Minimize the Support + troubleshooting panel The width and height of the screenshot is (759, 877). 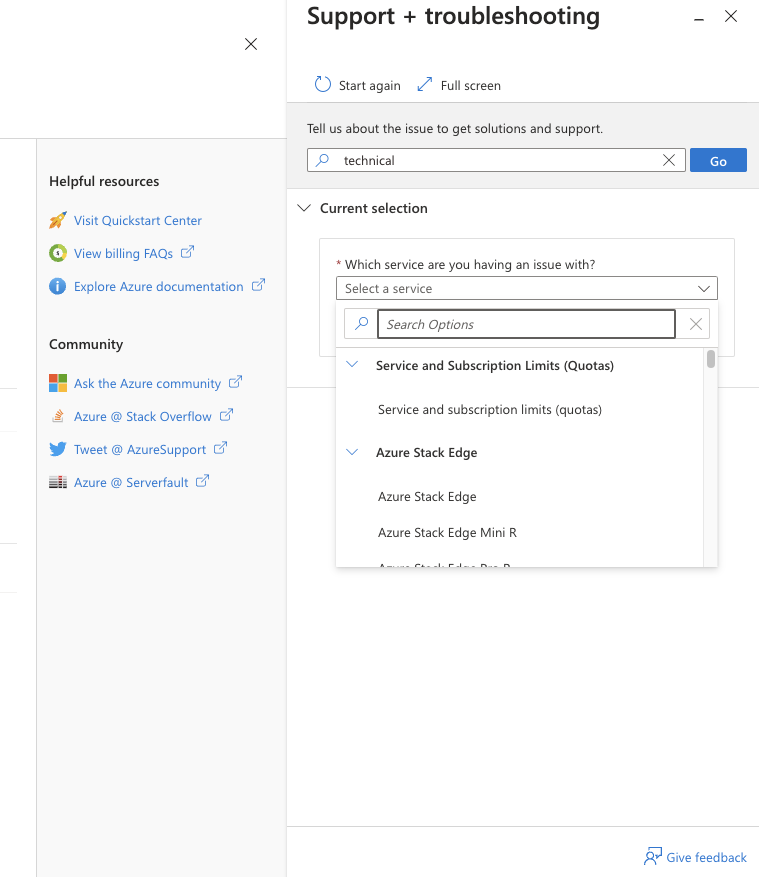699,20
